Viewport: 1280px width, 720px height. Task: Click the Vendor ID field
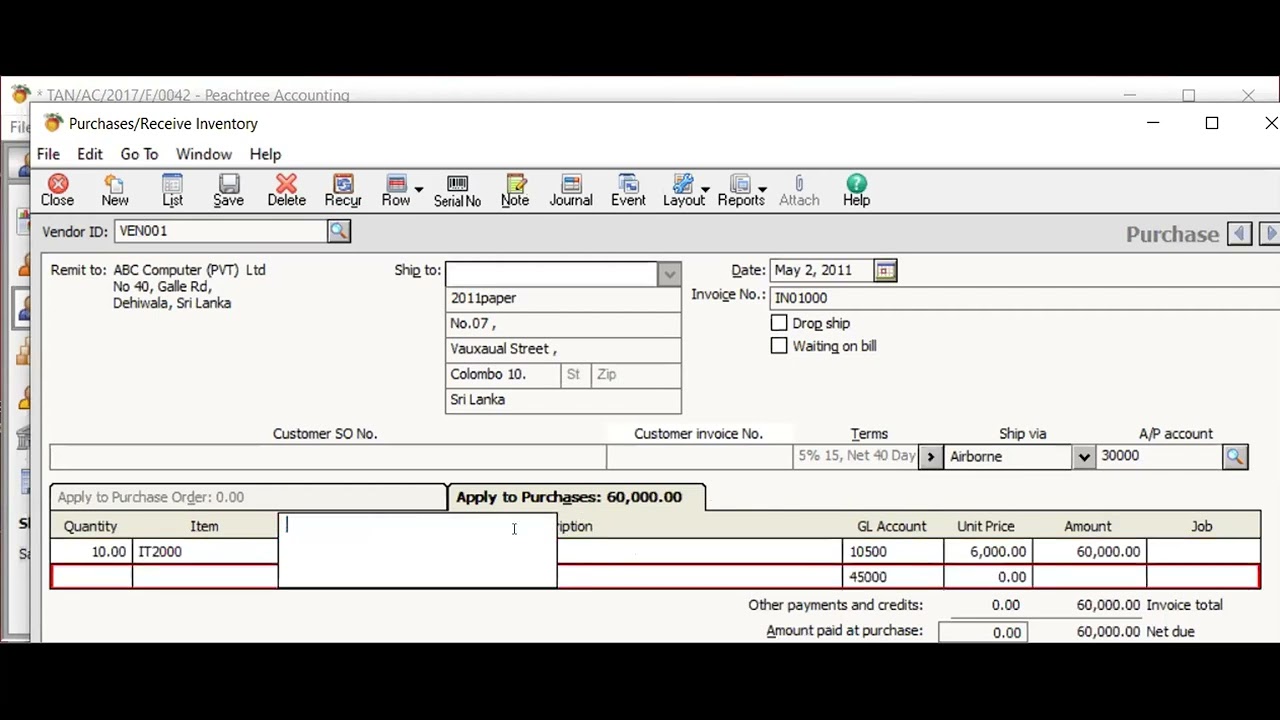pyautogui.click(x=221, y=231)
